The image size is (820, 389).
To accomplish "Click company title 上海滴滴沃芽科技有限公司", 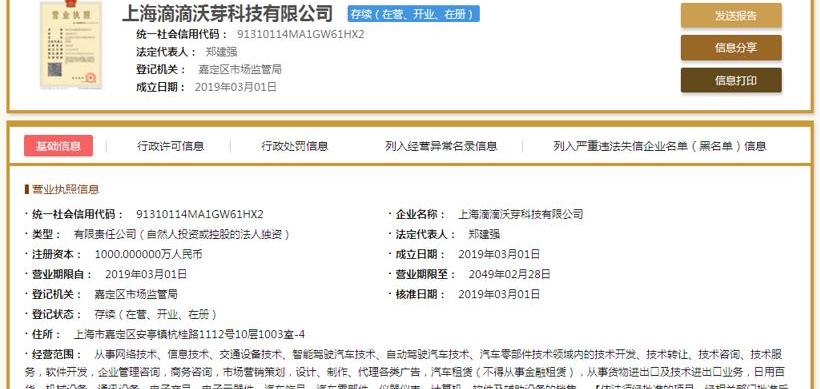I will 227,14.
